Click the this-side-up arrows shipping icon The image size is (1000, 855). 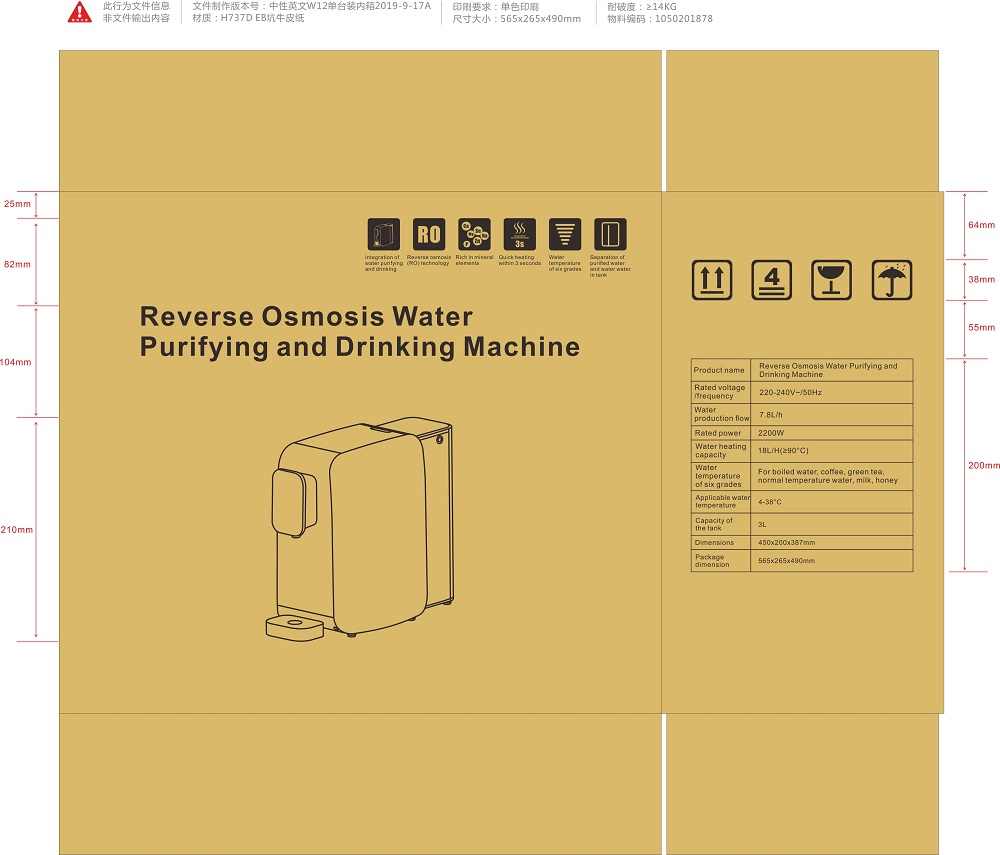712,280
